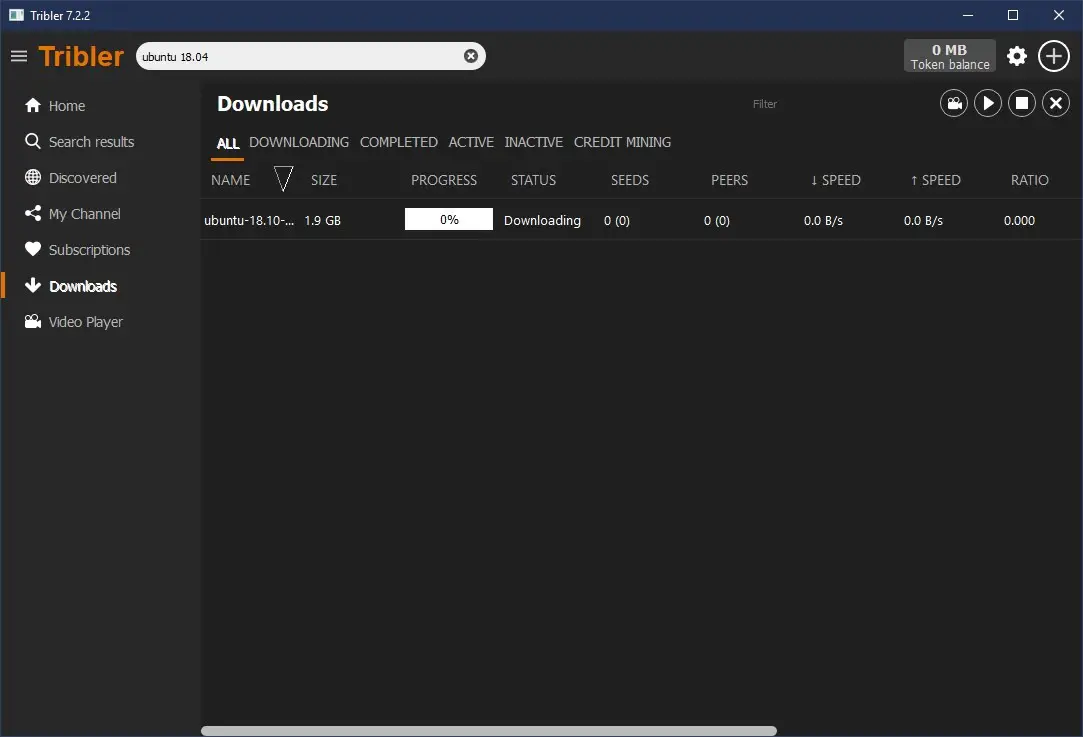Click the Tribler 7.2.2 title bar icon
This screenshot has height=737, width=1083.
(x=17, y=15)
